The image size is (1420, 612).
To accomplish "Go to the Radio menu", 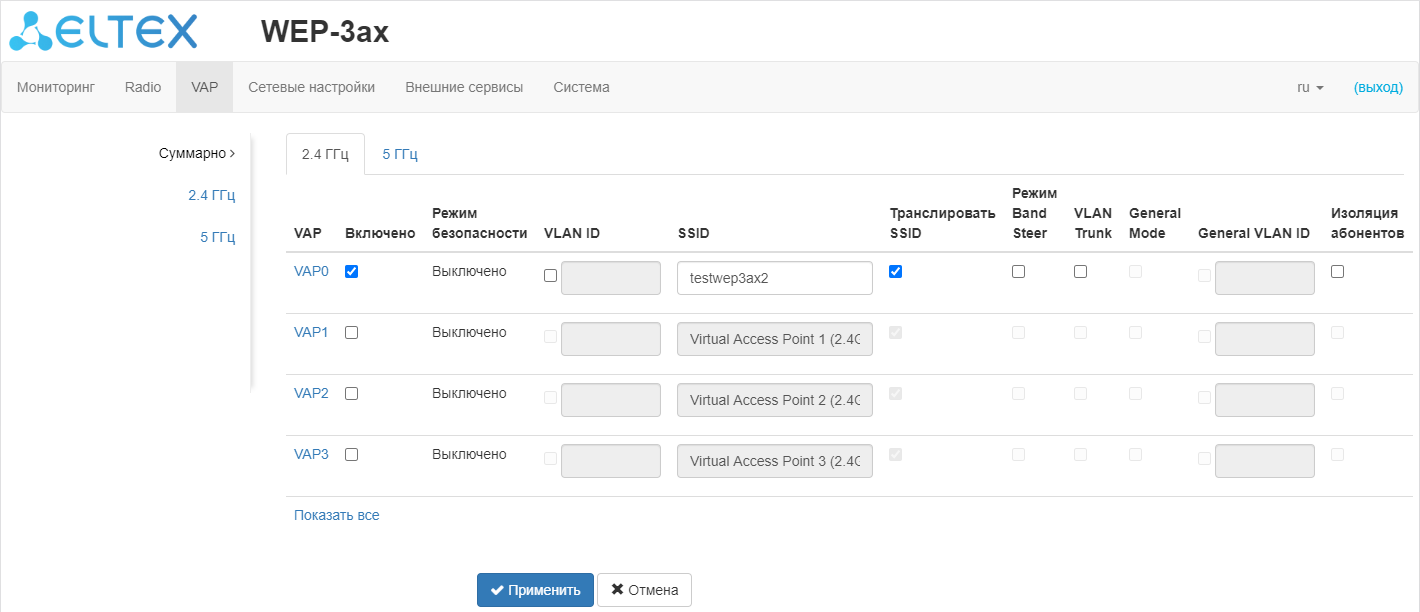I will click(x=143, y=88).
